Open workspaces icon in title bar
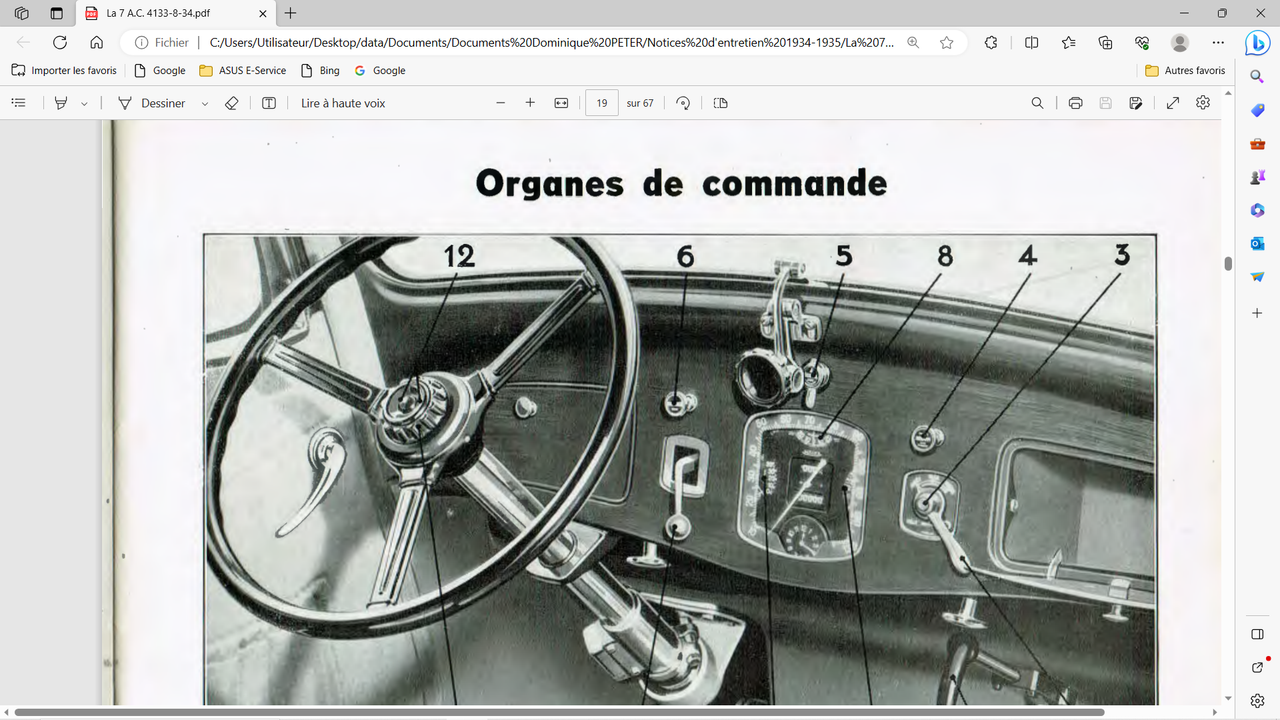Viewport: 1280px width, 720px height. click(x=22, y=14)
